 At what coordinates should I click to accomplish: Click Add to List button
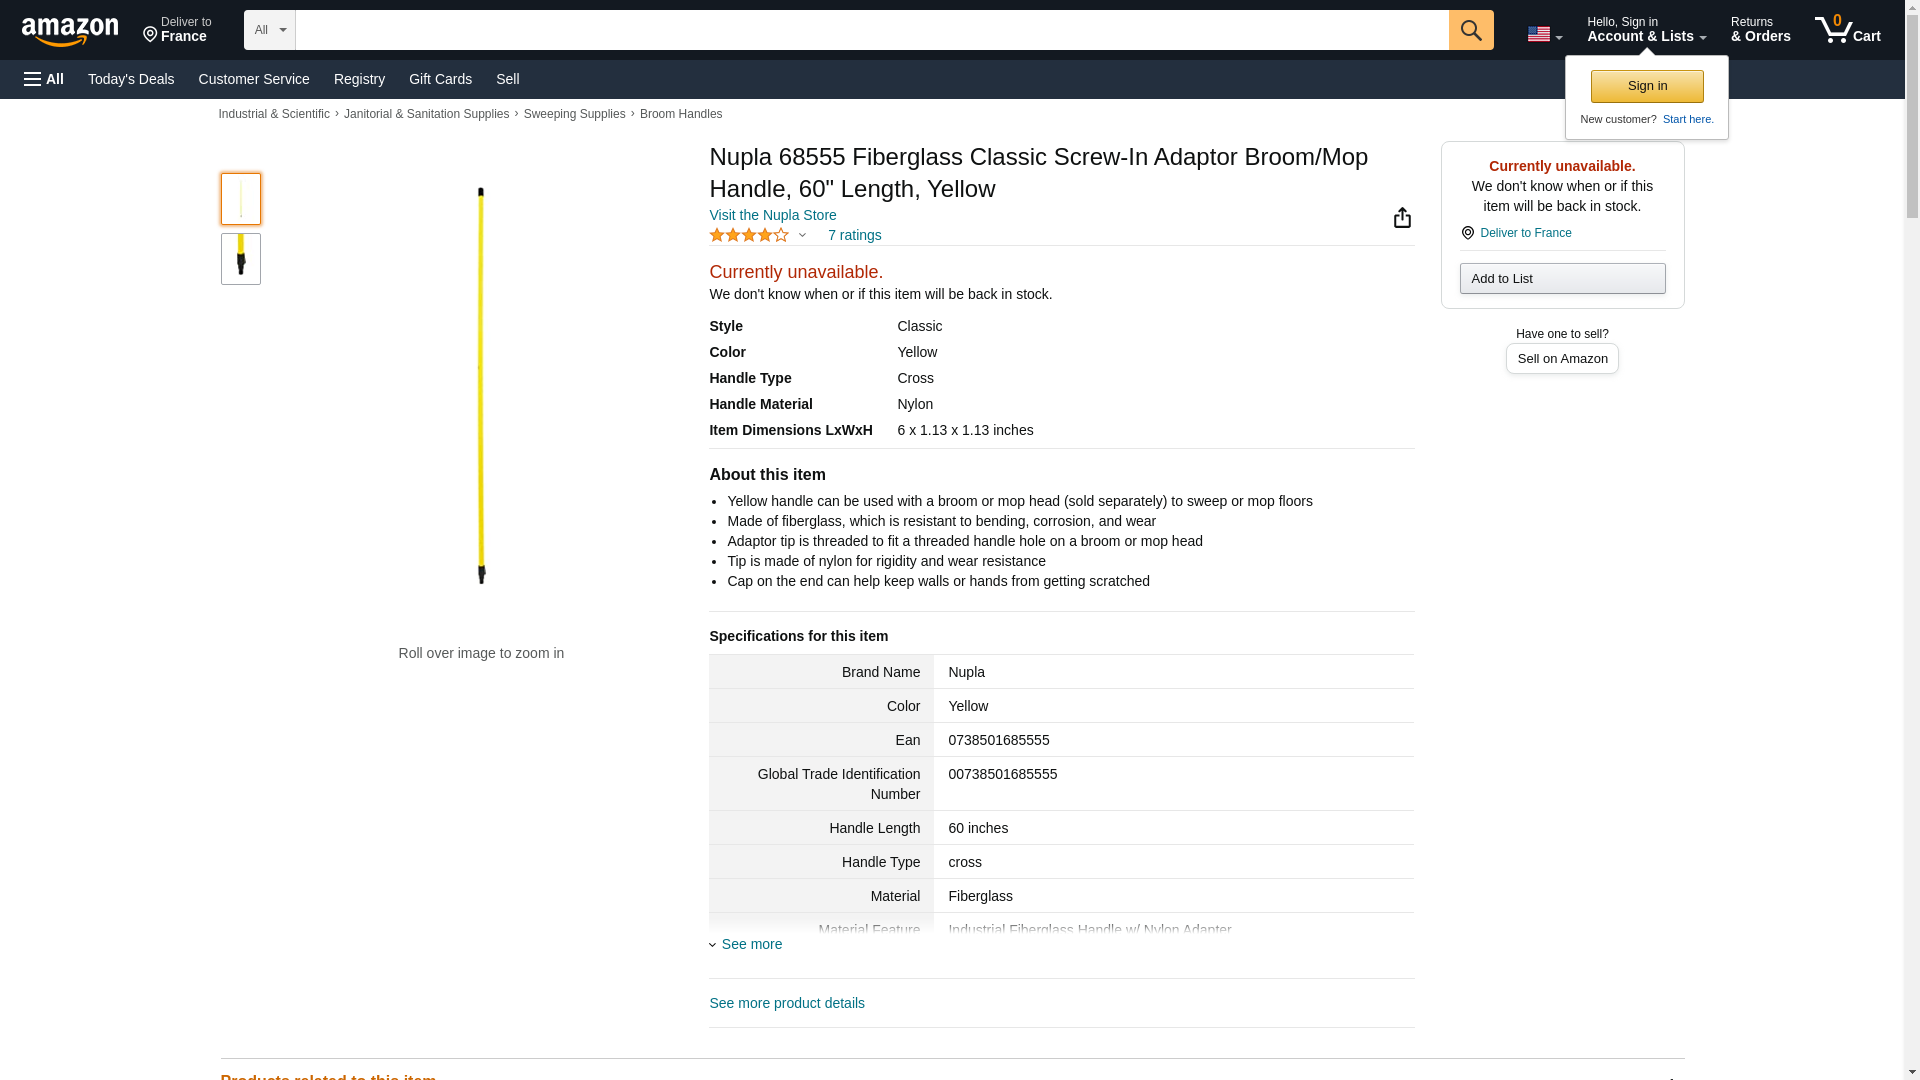coord(1562,278)
